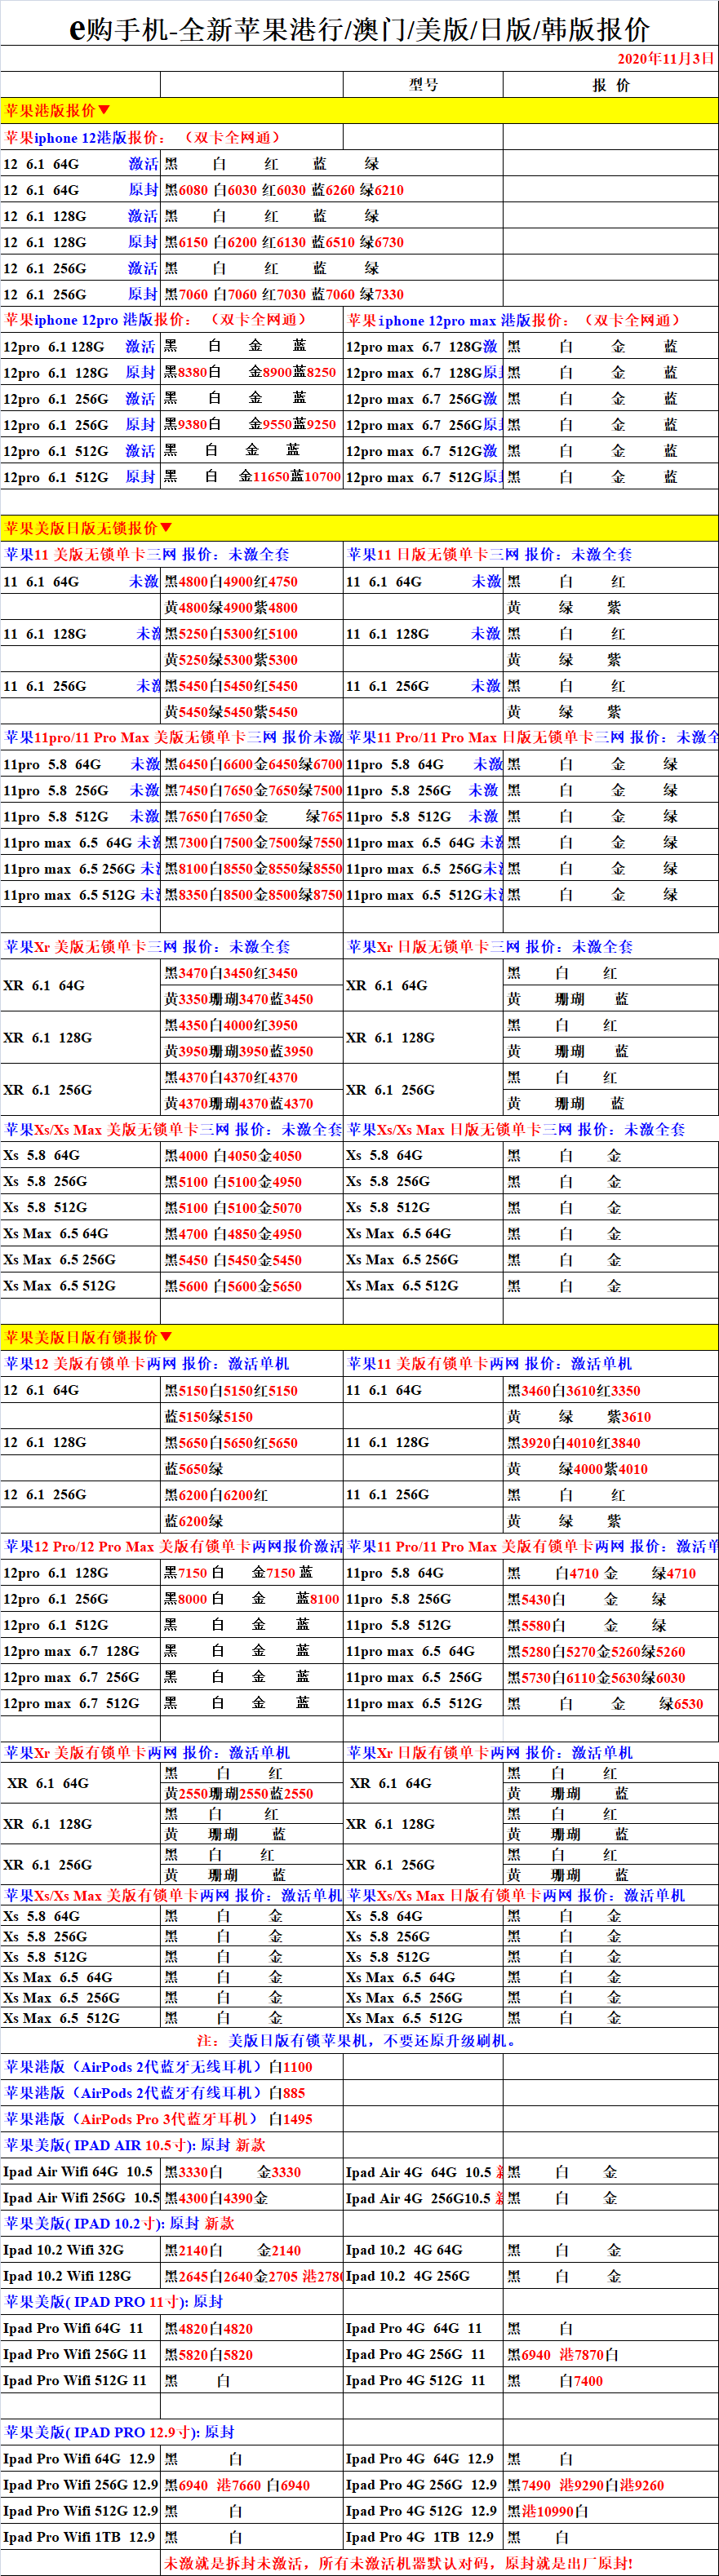The image size is (719, 2576).
Task: Select cell '黑7490 港9290白港9260'
Action: point(610,2484)
